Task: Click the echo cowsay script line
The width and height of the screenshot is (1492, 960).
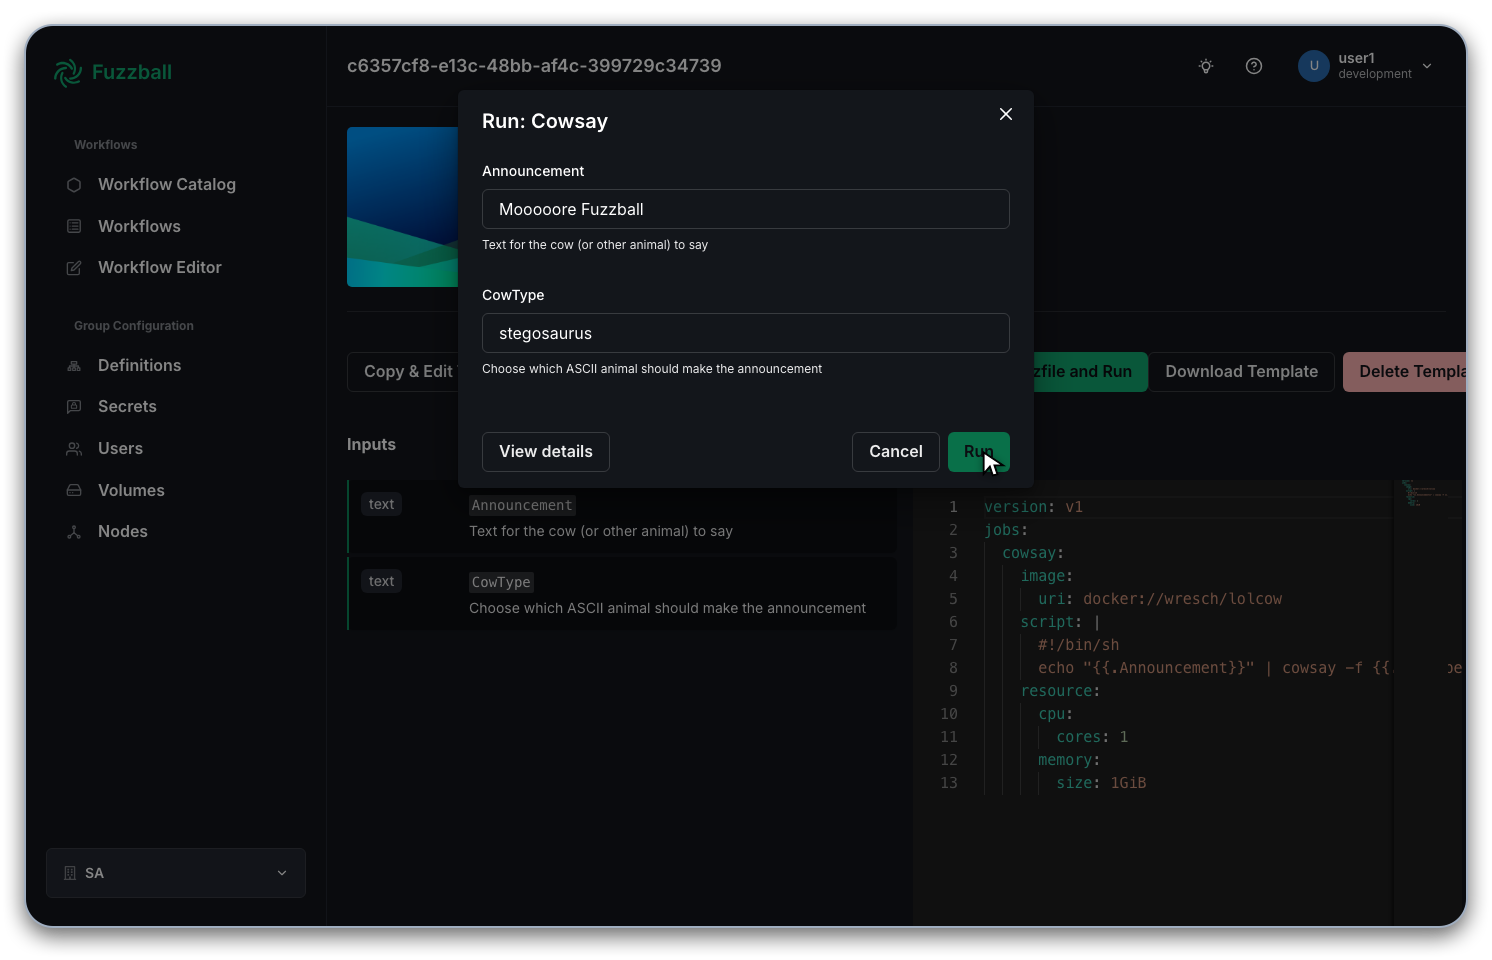Action: point(1214,668)
